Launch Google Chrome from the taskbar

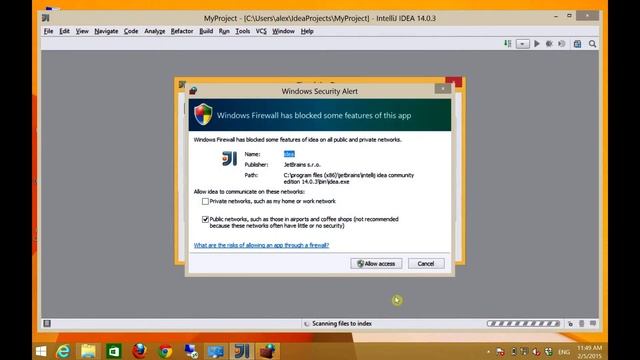coord(165,351)
